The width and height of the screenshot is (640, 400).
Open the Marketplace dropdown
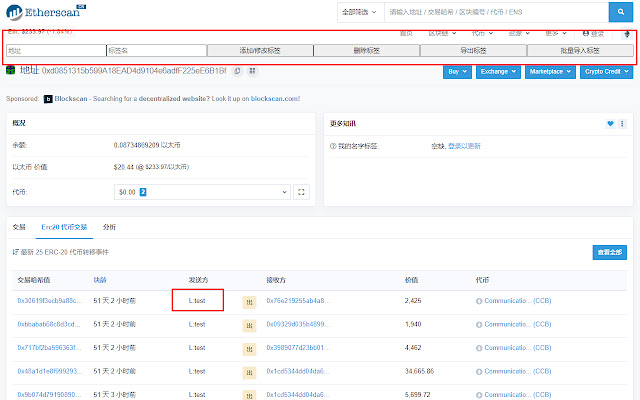pyautogui.click(x=550, y=71)
